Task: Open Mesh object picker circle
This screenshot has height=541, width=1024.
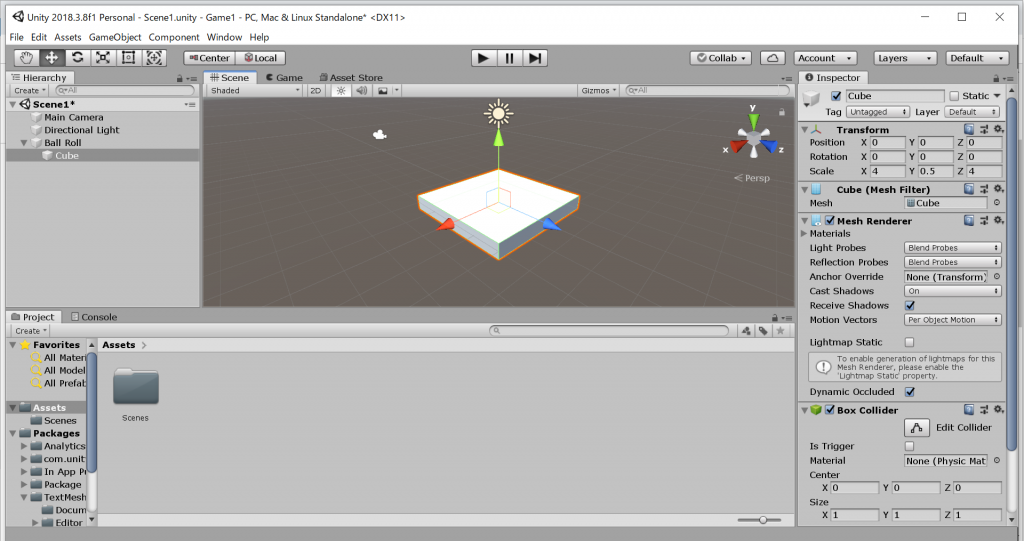Action: coord(997,203)
